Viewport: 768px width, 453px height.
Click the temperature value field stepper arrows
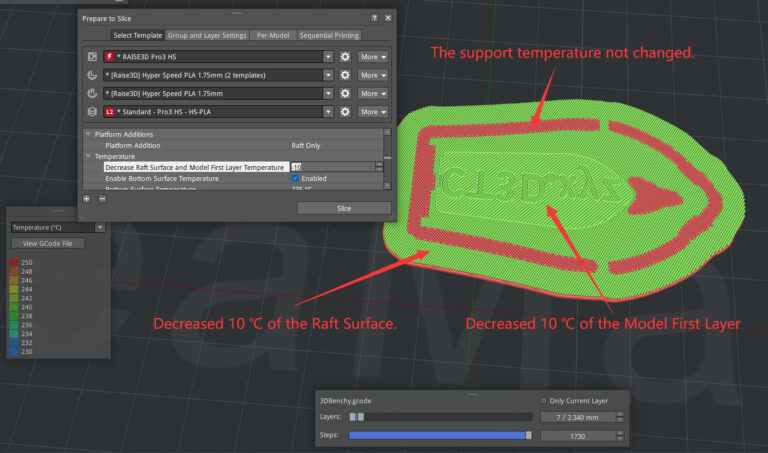tap(379, 167)
